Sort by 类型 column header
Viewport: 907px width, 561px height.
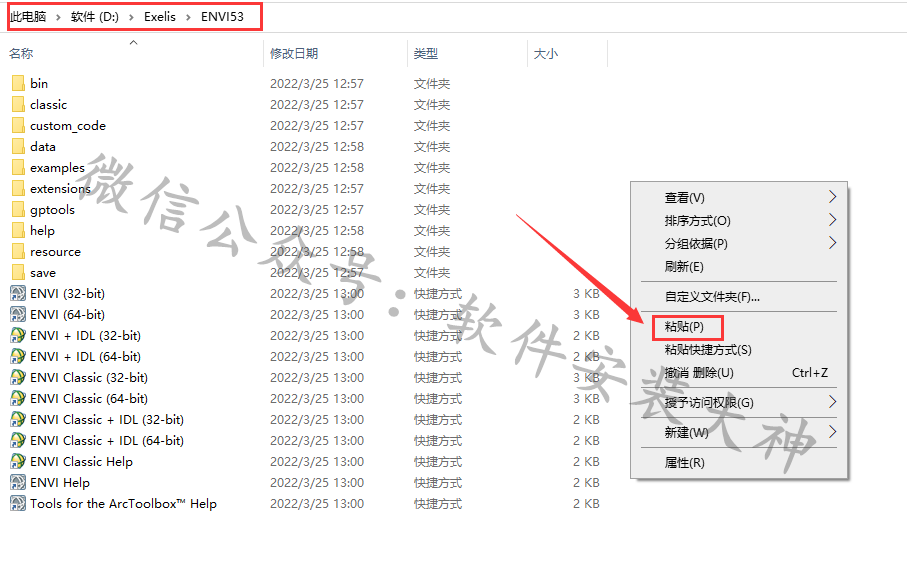point(426,54)
